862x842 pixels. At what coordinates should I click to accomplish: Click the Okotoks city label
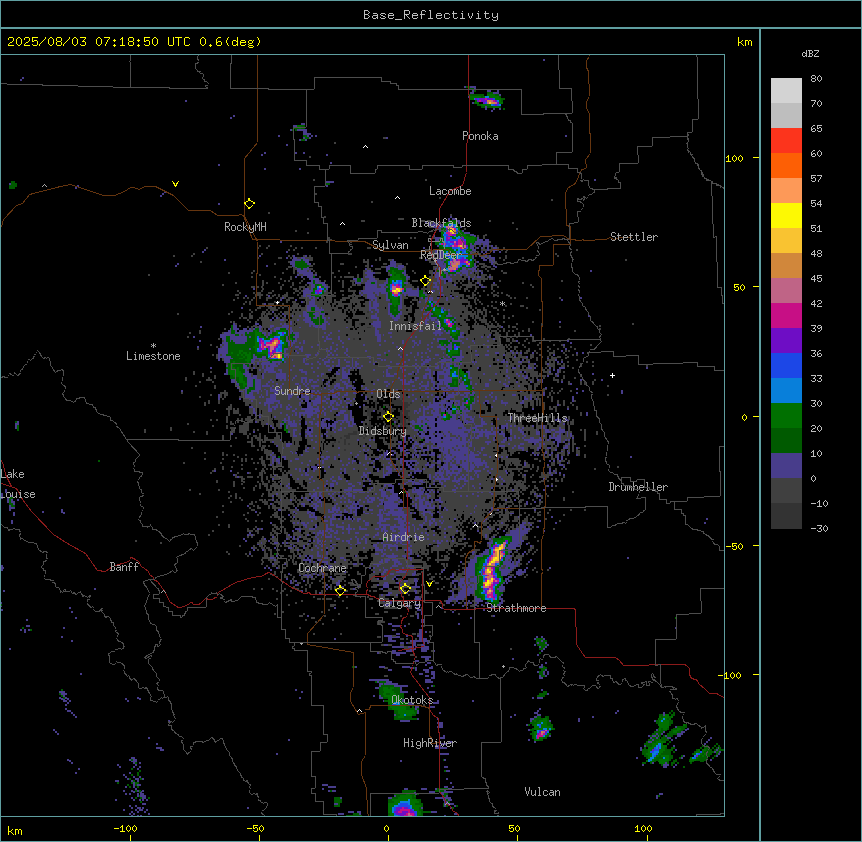point(412,700)
